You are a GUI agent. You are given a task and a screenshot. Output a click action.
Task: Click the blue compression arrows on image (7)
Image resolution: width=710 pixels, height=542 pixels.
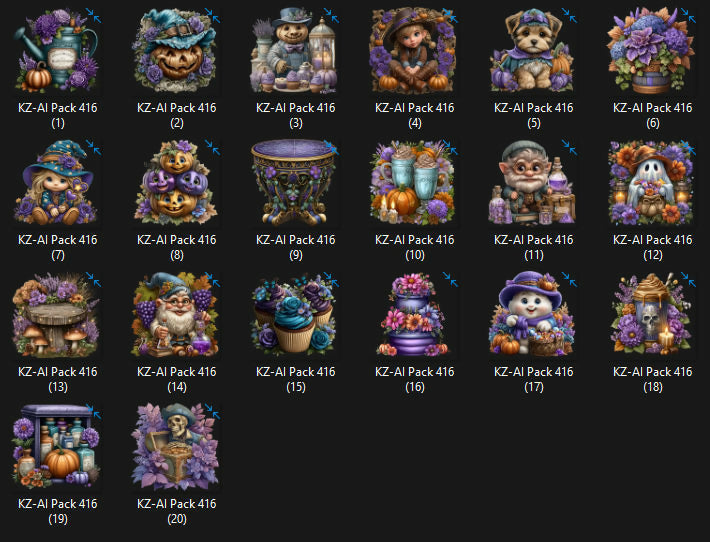tap(93, 148)
